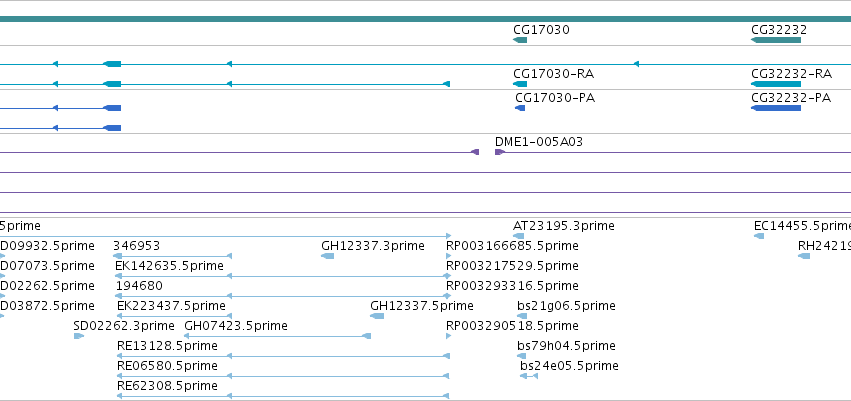
Task: Select the CG17030 gene arrow glyph
Action: (520, 40)
